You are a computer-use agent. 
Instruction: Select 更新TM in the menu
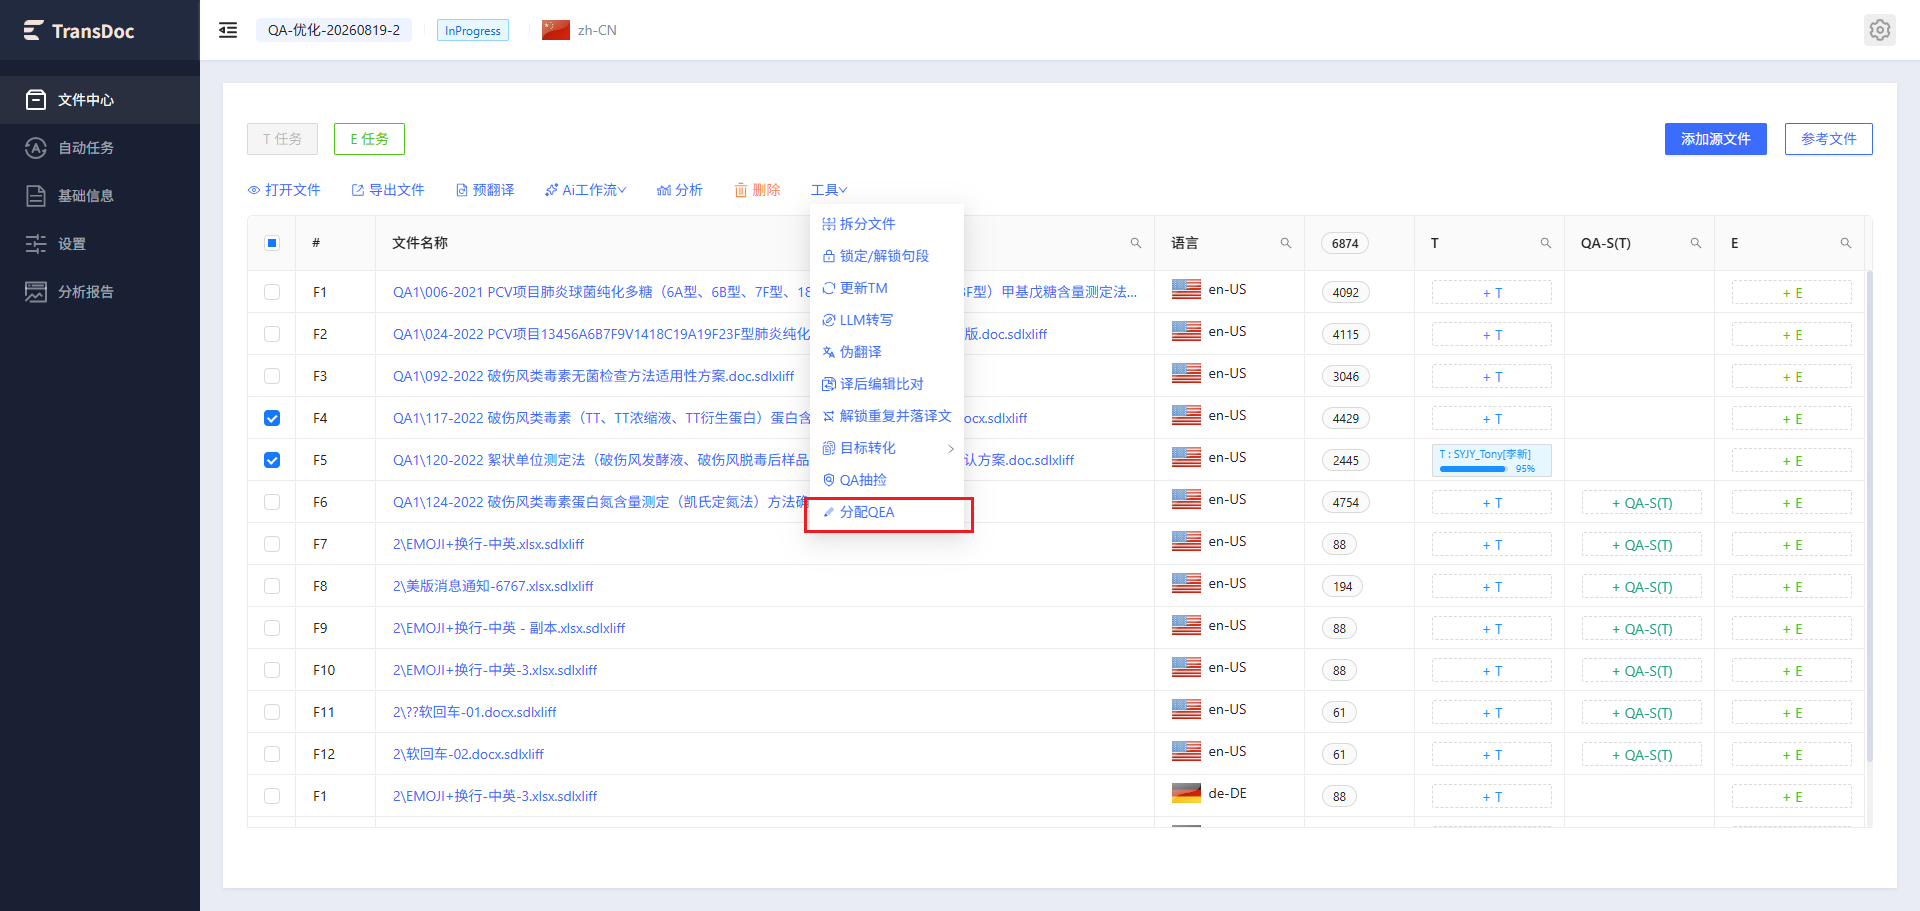pos(887,288)
